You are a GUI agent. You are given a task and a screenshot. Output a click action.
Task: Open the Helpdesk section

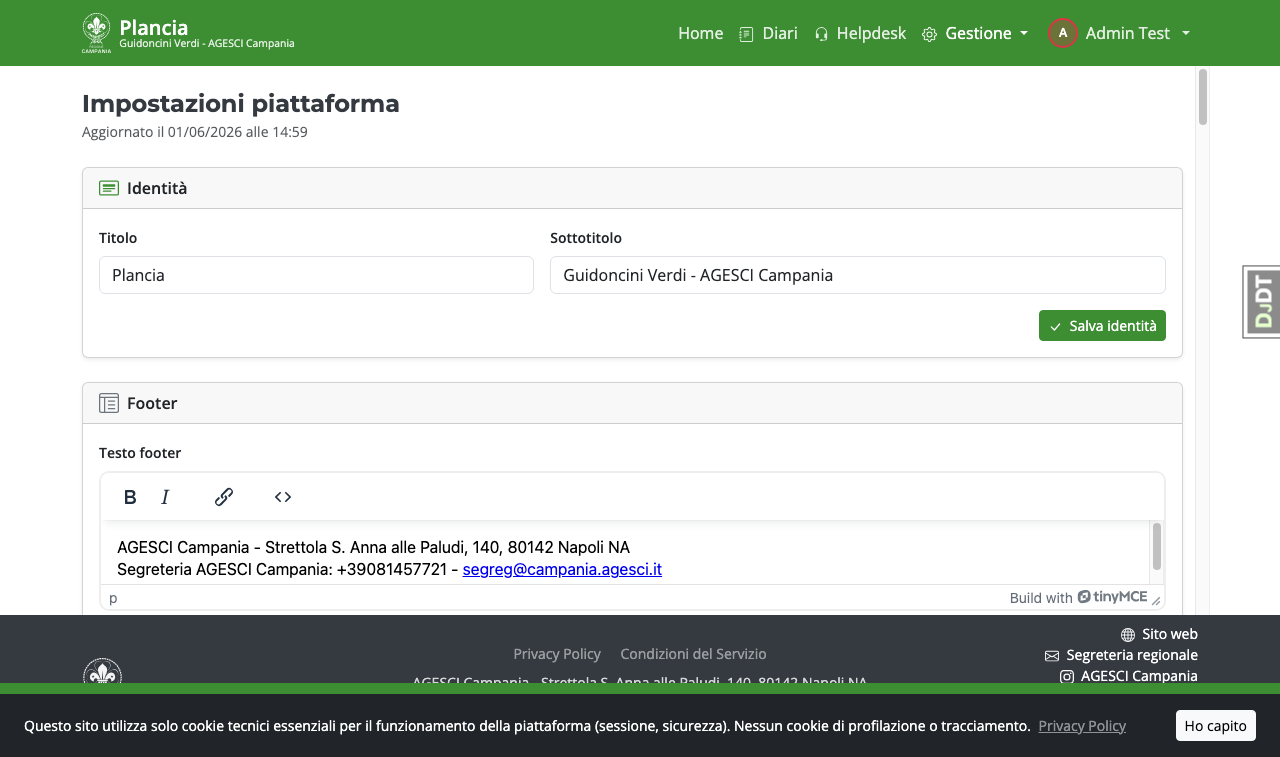(860, 33)
